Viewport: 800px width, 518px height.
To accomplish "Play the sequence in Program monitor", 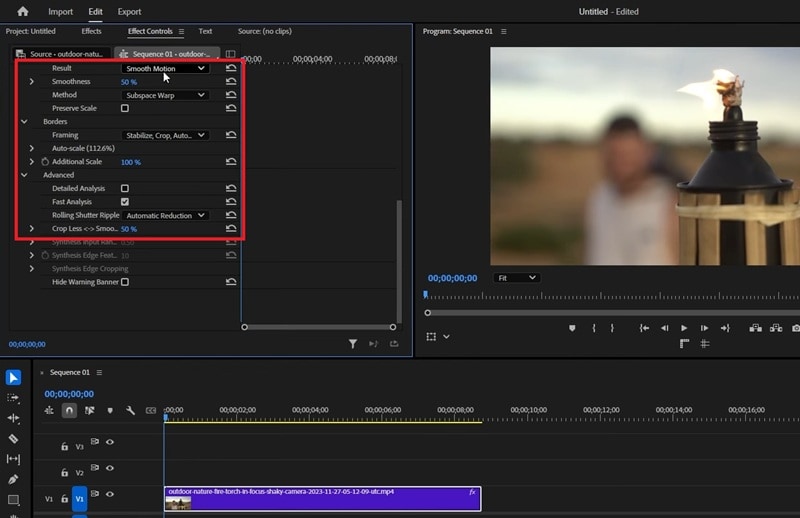I will click(684, 328).
